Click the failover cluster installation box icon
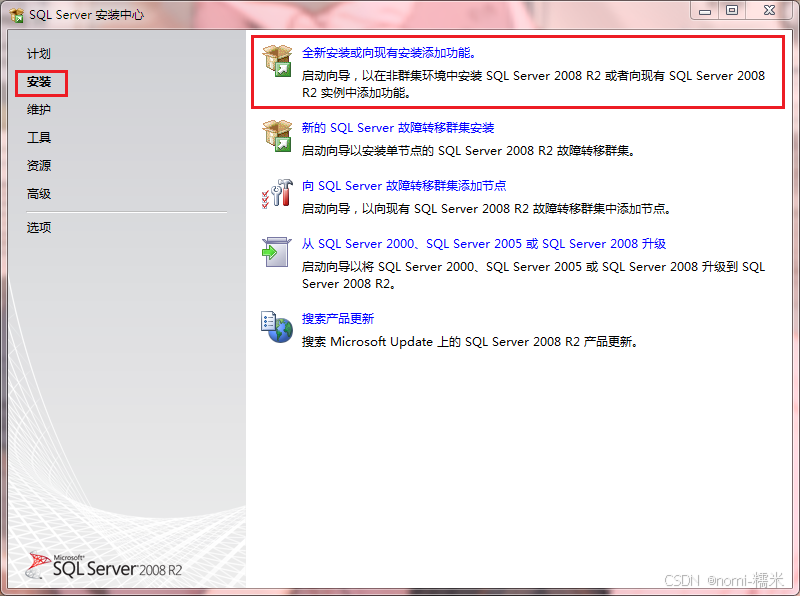The image size is (800, 596). (277, 136)
